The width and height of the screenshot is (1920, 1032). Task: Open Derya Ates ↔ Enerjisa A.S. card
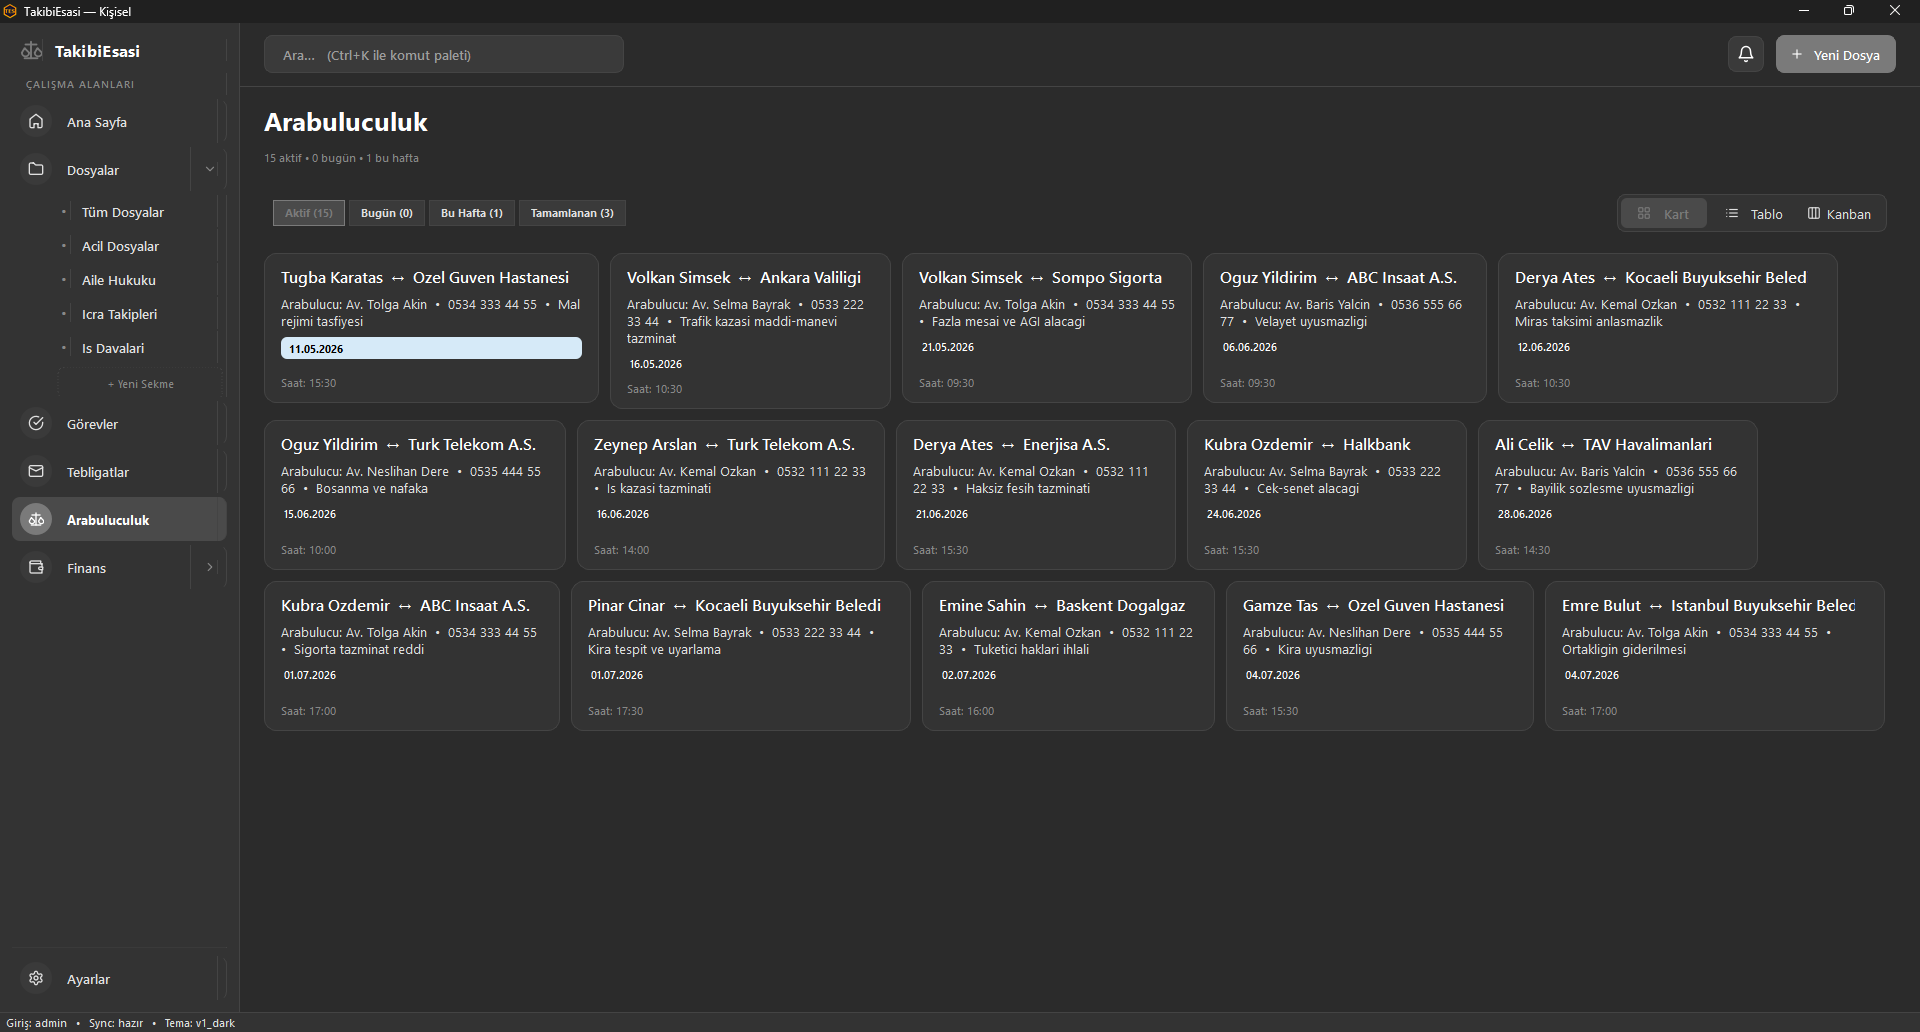pos(1036,495)
